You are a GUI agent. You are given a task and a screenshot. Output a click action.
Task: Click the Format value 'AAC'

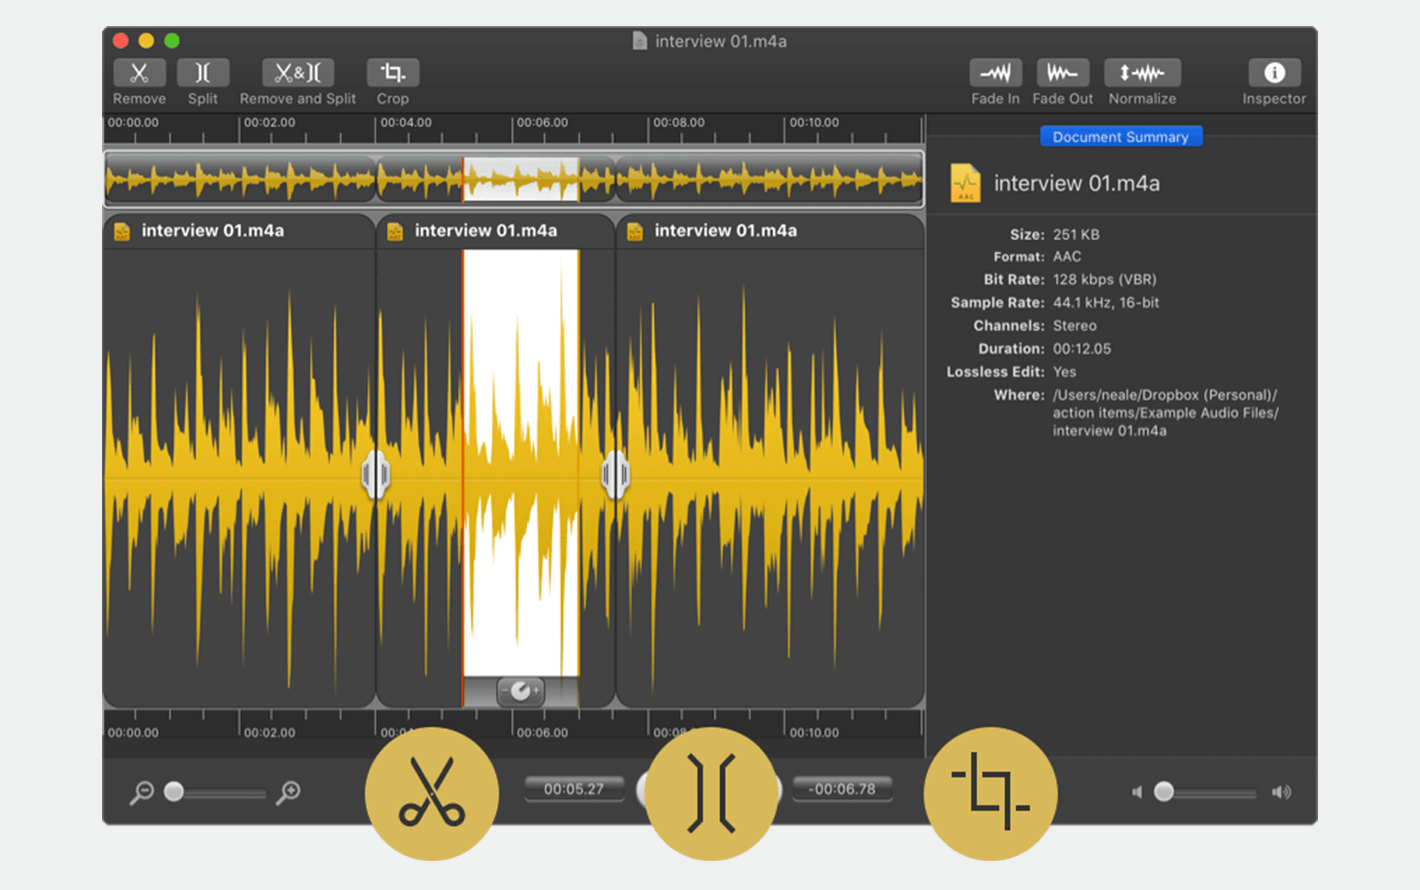(1067, 257)
